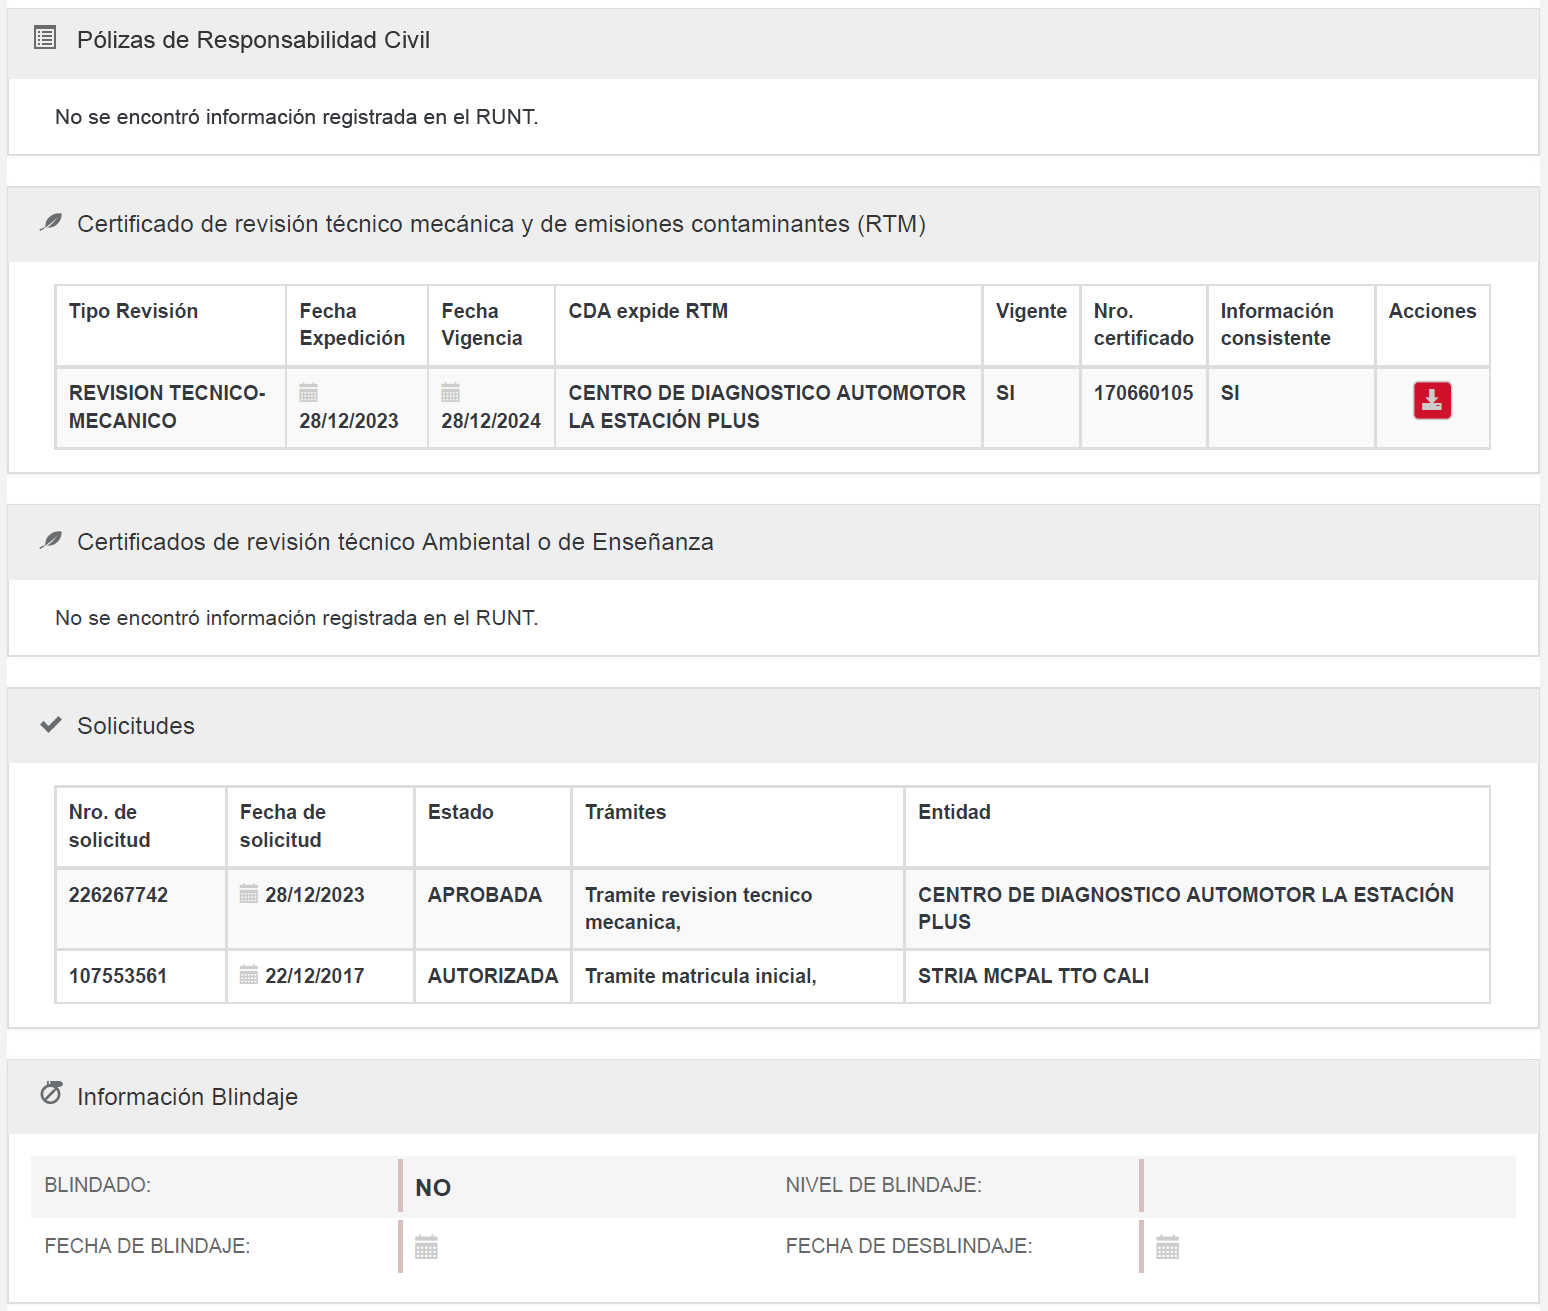The width and height of the screenshot is (1548, 1311).
Task: Collapse the Información Blindaje section header
Action: (773, 1097)
